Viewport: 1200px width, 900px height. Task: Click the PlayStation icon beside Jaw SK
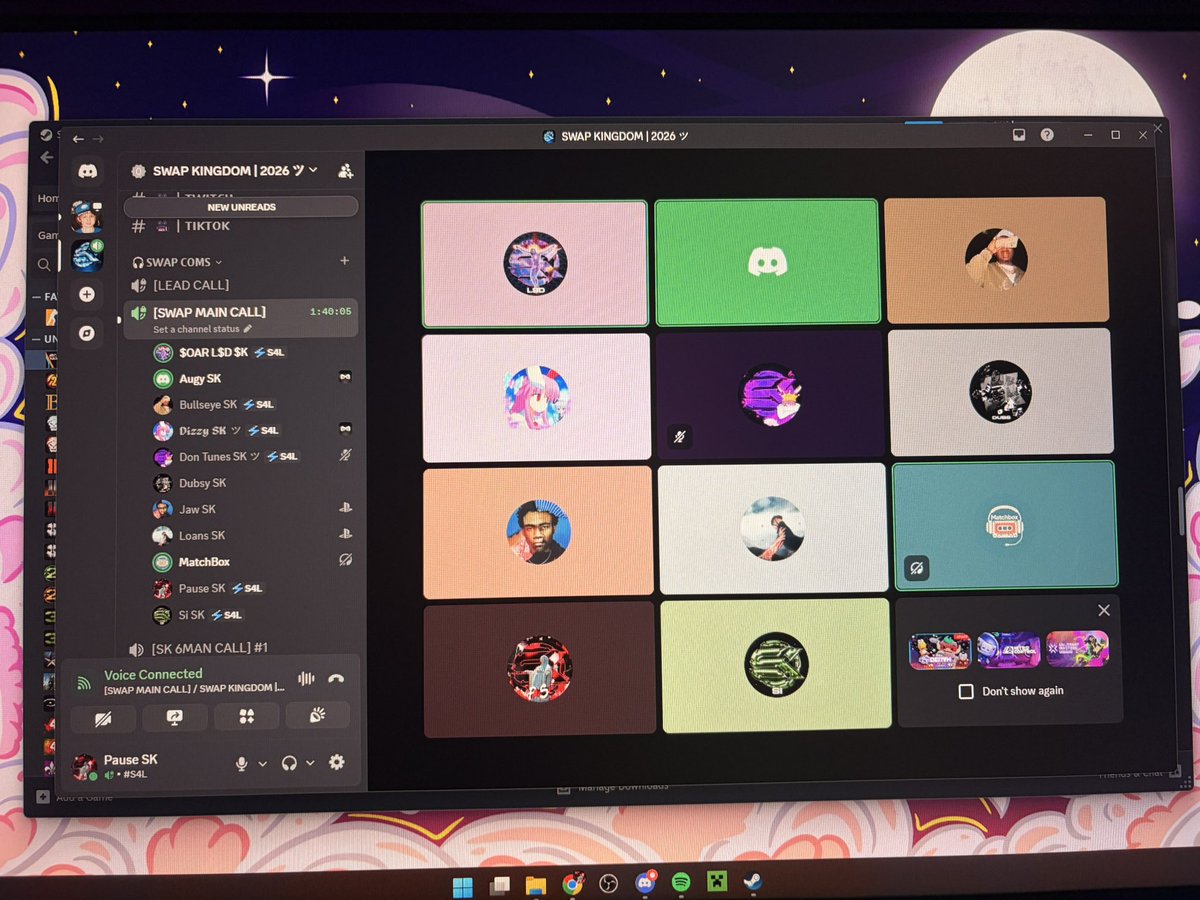pyautogui.click(x=345, y=508)
